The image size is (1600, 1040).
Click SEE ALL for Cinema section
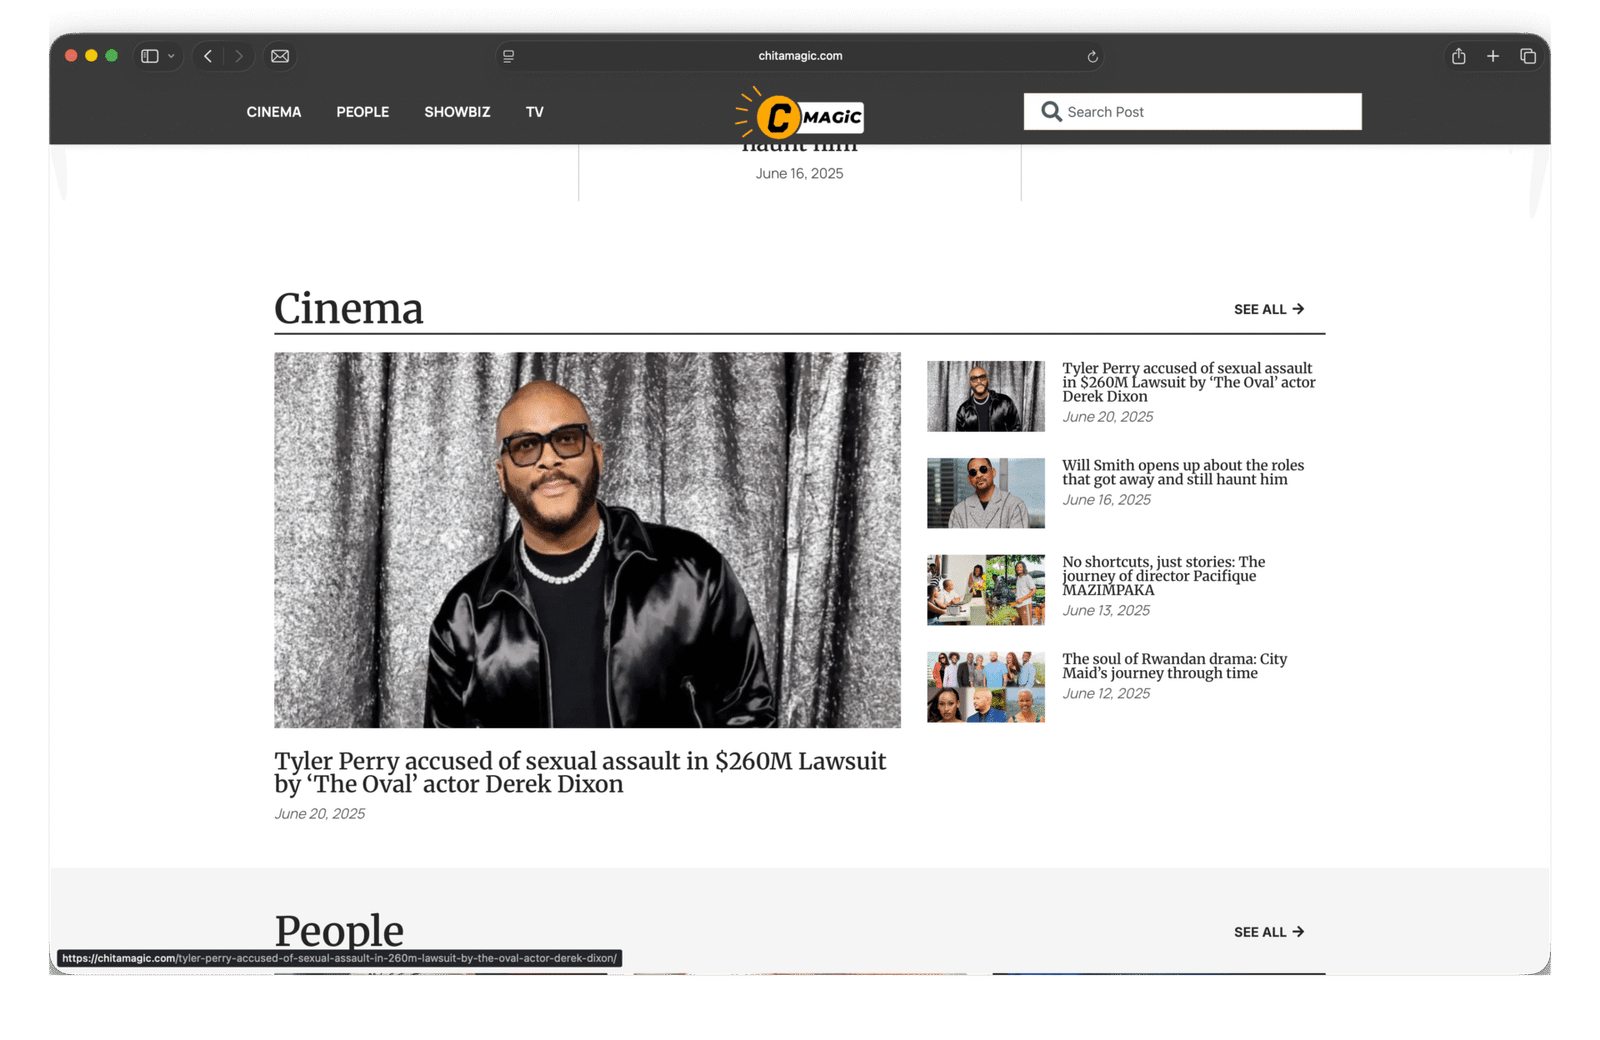pyautogui.click(x=1269, y=309)
